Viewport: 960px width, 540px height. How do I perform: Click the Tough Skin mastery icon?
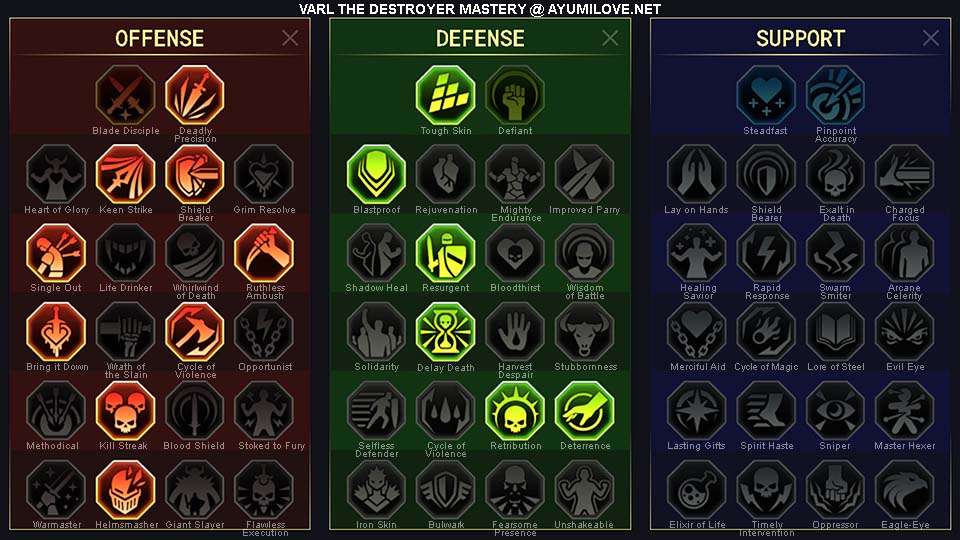pyautogui.click(x=445, y=95)
